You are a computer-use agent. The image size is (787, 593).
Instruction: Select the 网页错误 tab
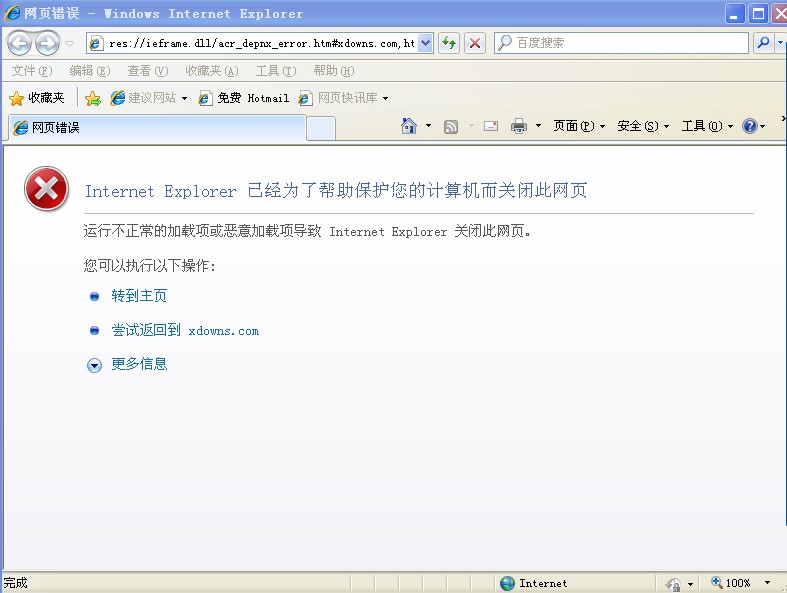157,128
